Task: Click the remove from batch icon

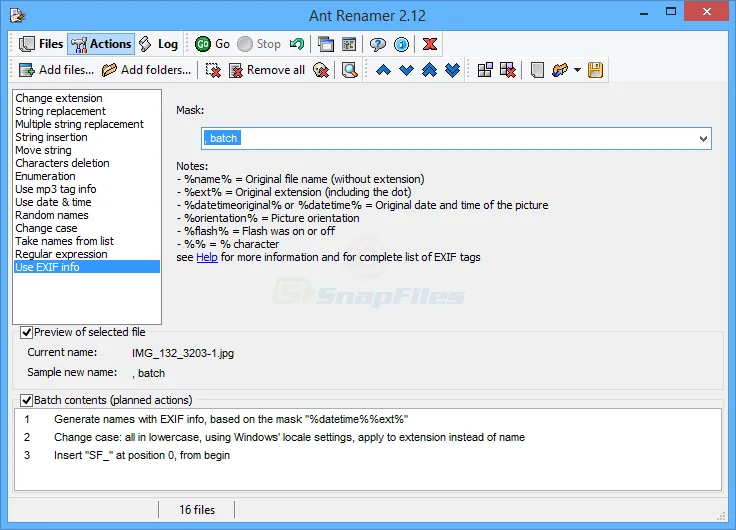Action: 508,70
